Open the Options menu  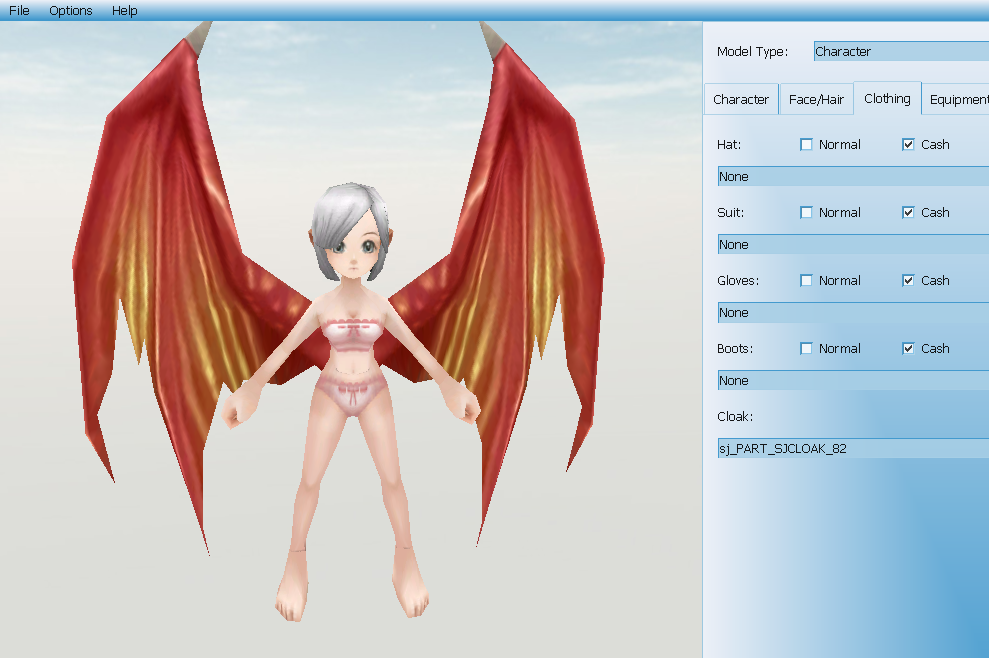click(71, 10)
